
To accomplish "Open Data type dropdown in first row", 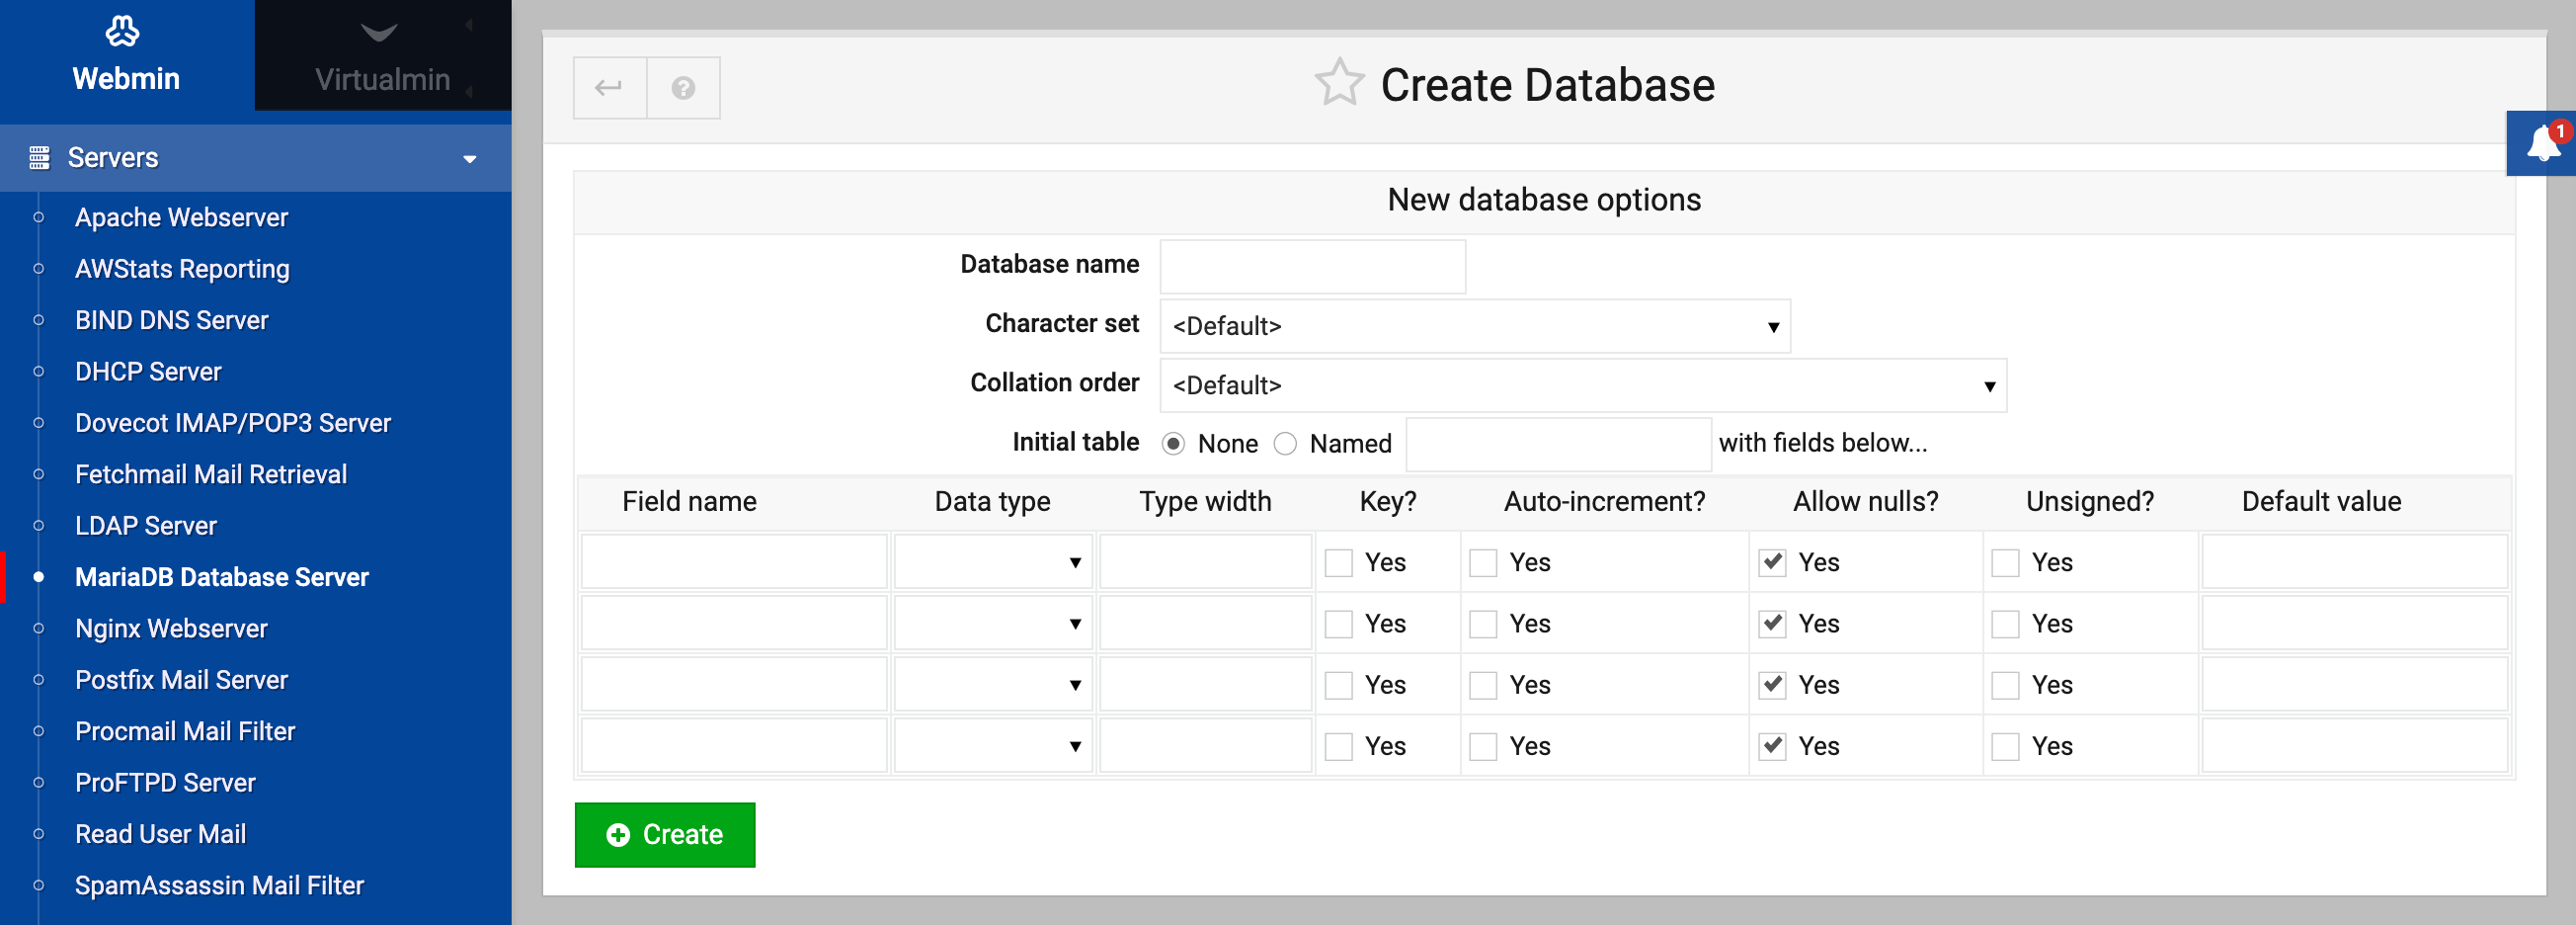I will (991, 563).
